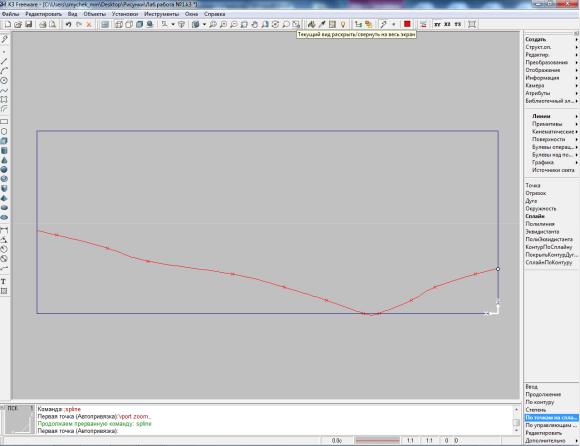Click the red square color swatch
The height and width of the screenshot is (446, 580).
click(x=407, y=24)
